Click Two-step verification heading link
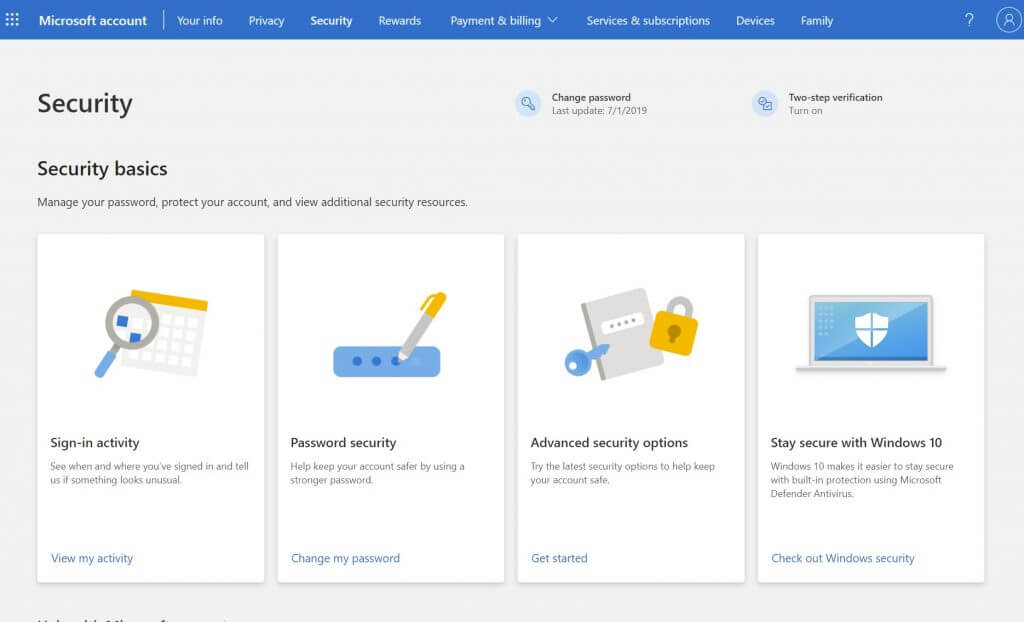Screen dimensions: 1024x622 (835, 97)
